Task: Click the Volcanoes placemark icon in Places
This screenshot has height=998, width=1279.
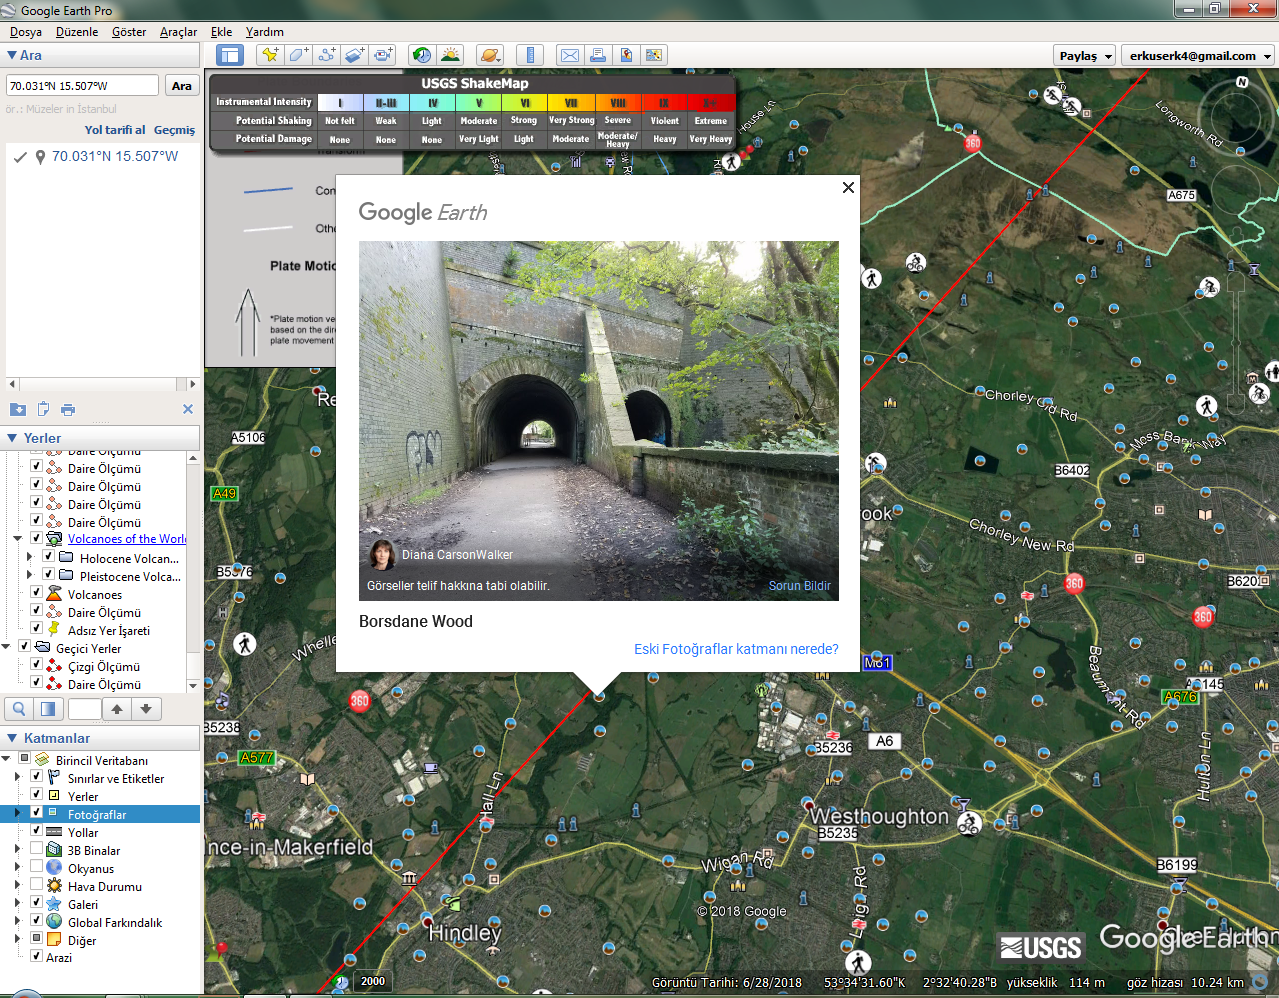Action: (55, 594)
